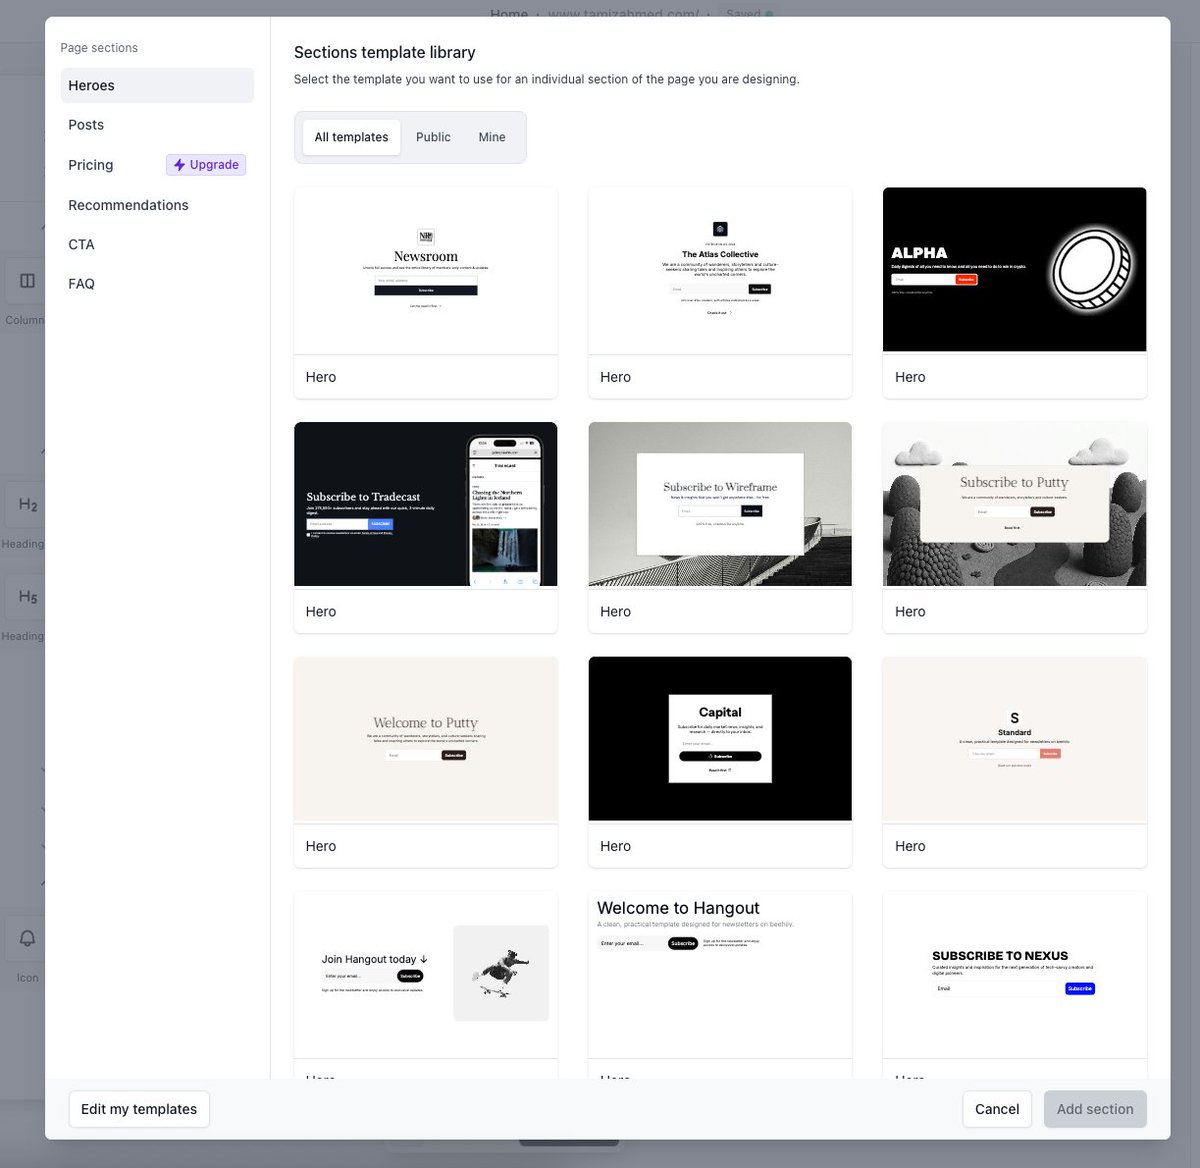This screenshot has height=1168, width=1200.
Task: Click the Upgrade badge next to Pricing
Action: click(206, 165)
